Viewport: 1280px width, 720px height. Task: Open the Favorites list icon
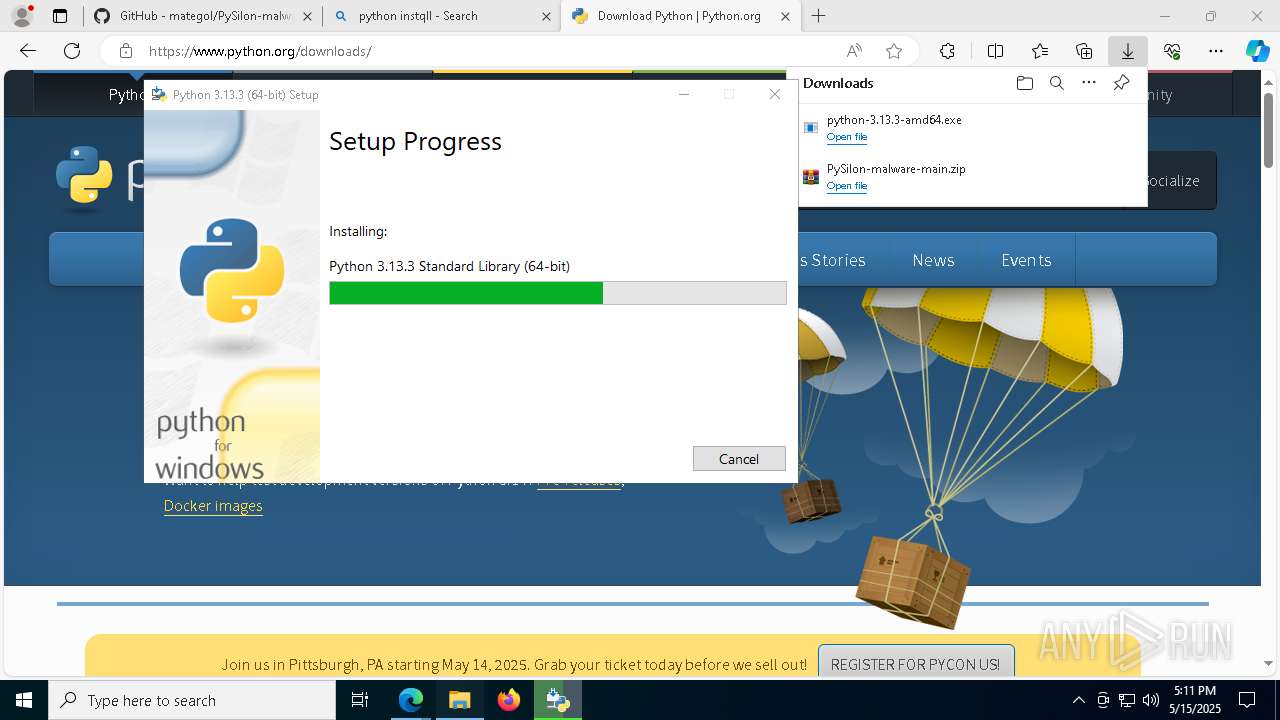[x=1040, y=51]
